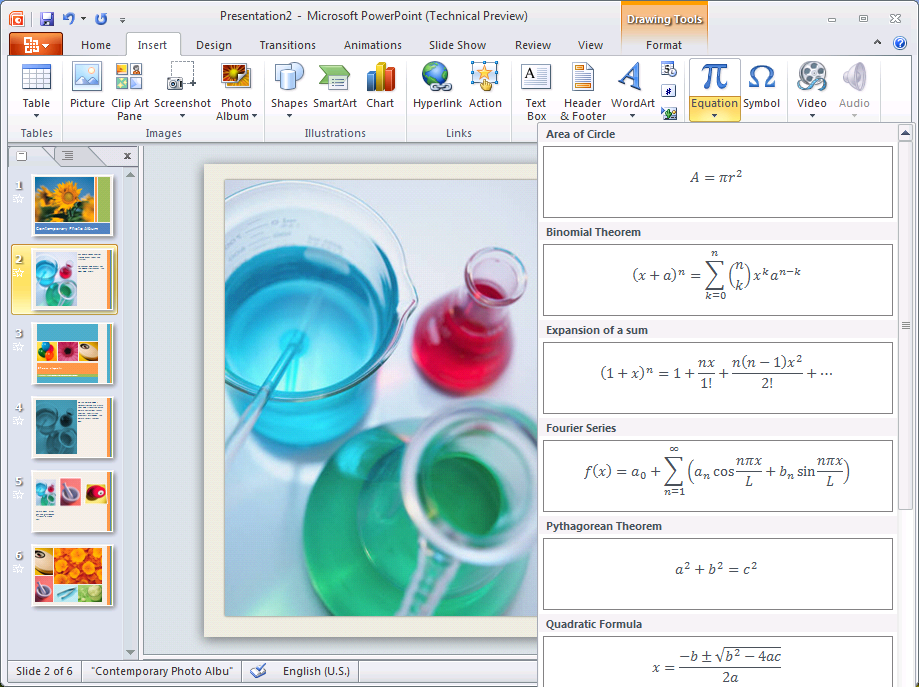Redo the last action
Viewport: 919px width, 687px height.
pos(101,19)
